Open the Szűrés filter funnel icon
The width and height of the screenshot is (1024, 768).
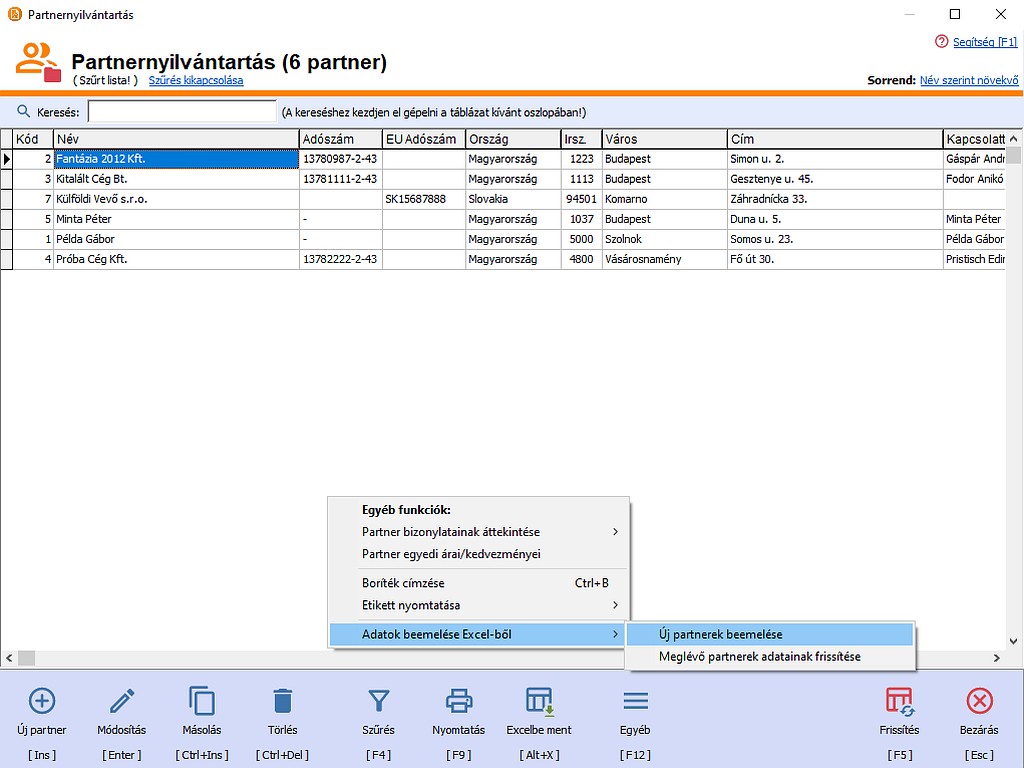[378, 700]
